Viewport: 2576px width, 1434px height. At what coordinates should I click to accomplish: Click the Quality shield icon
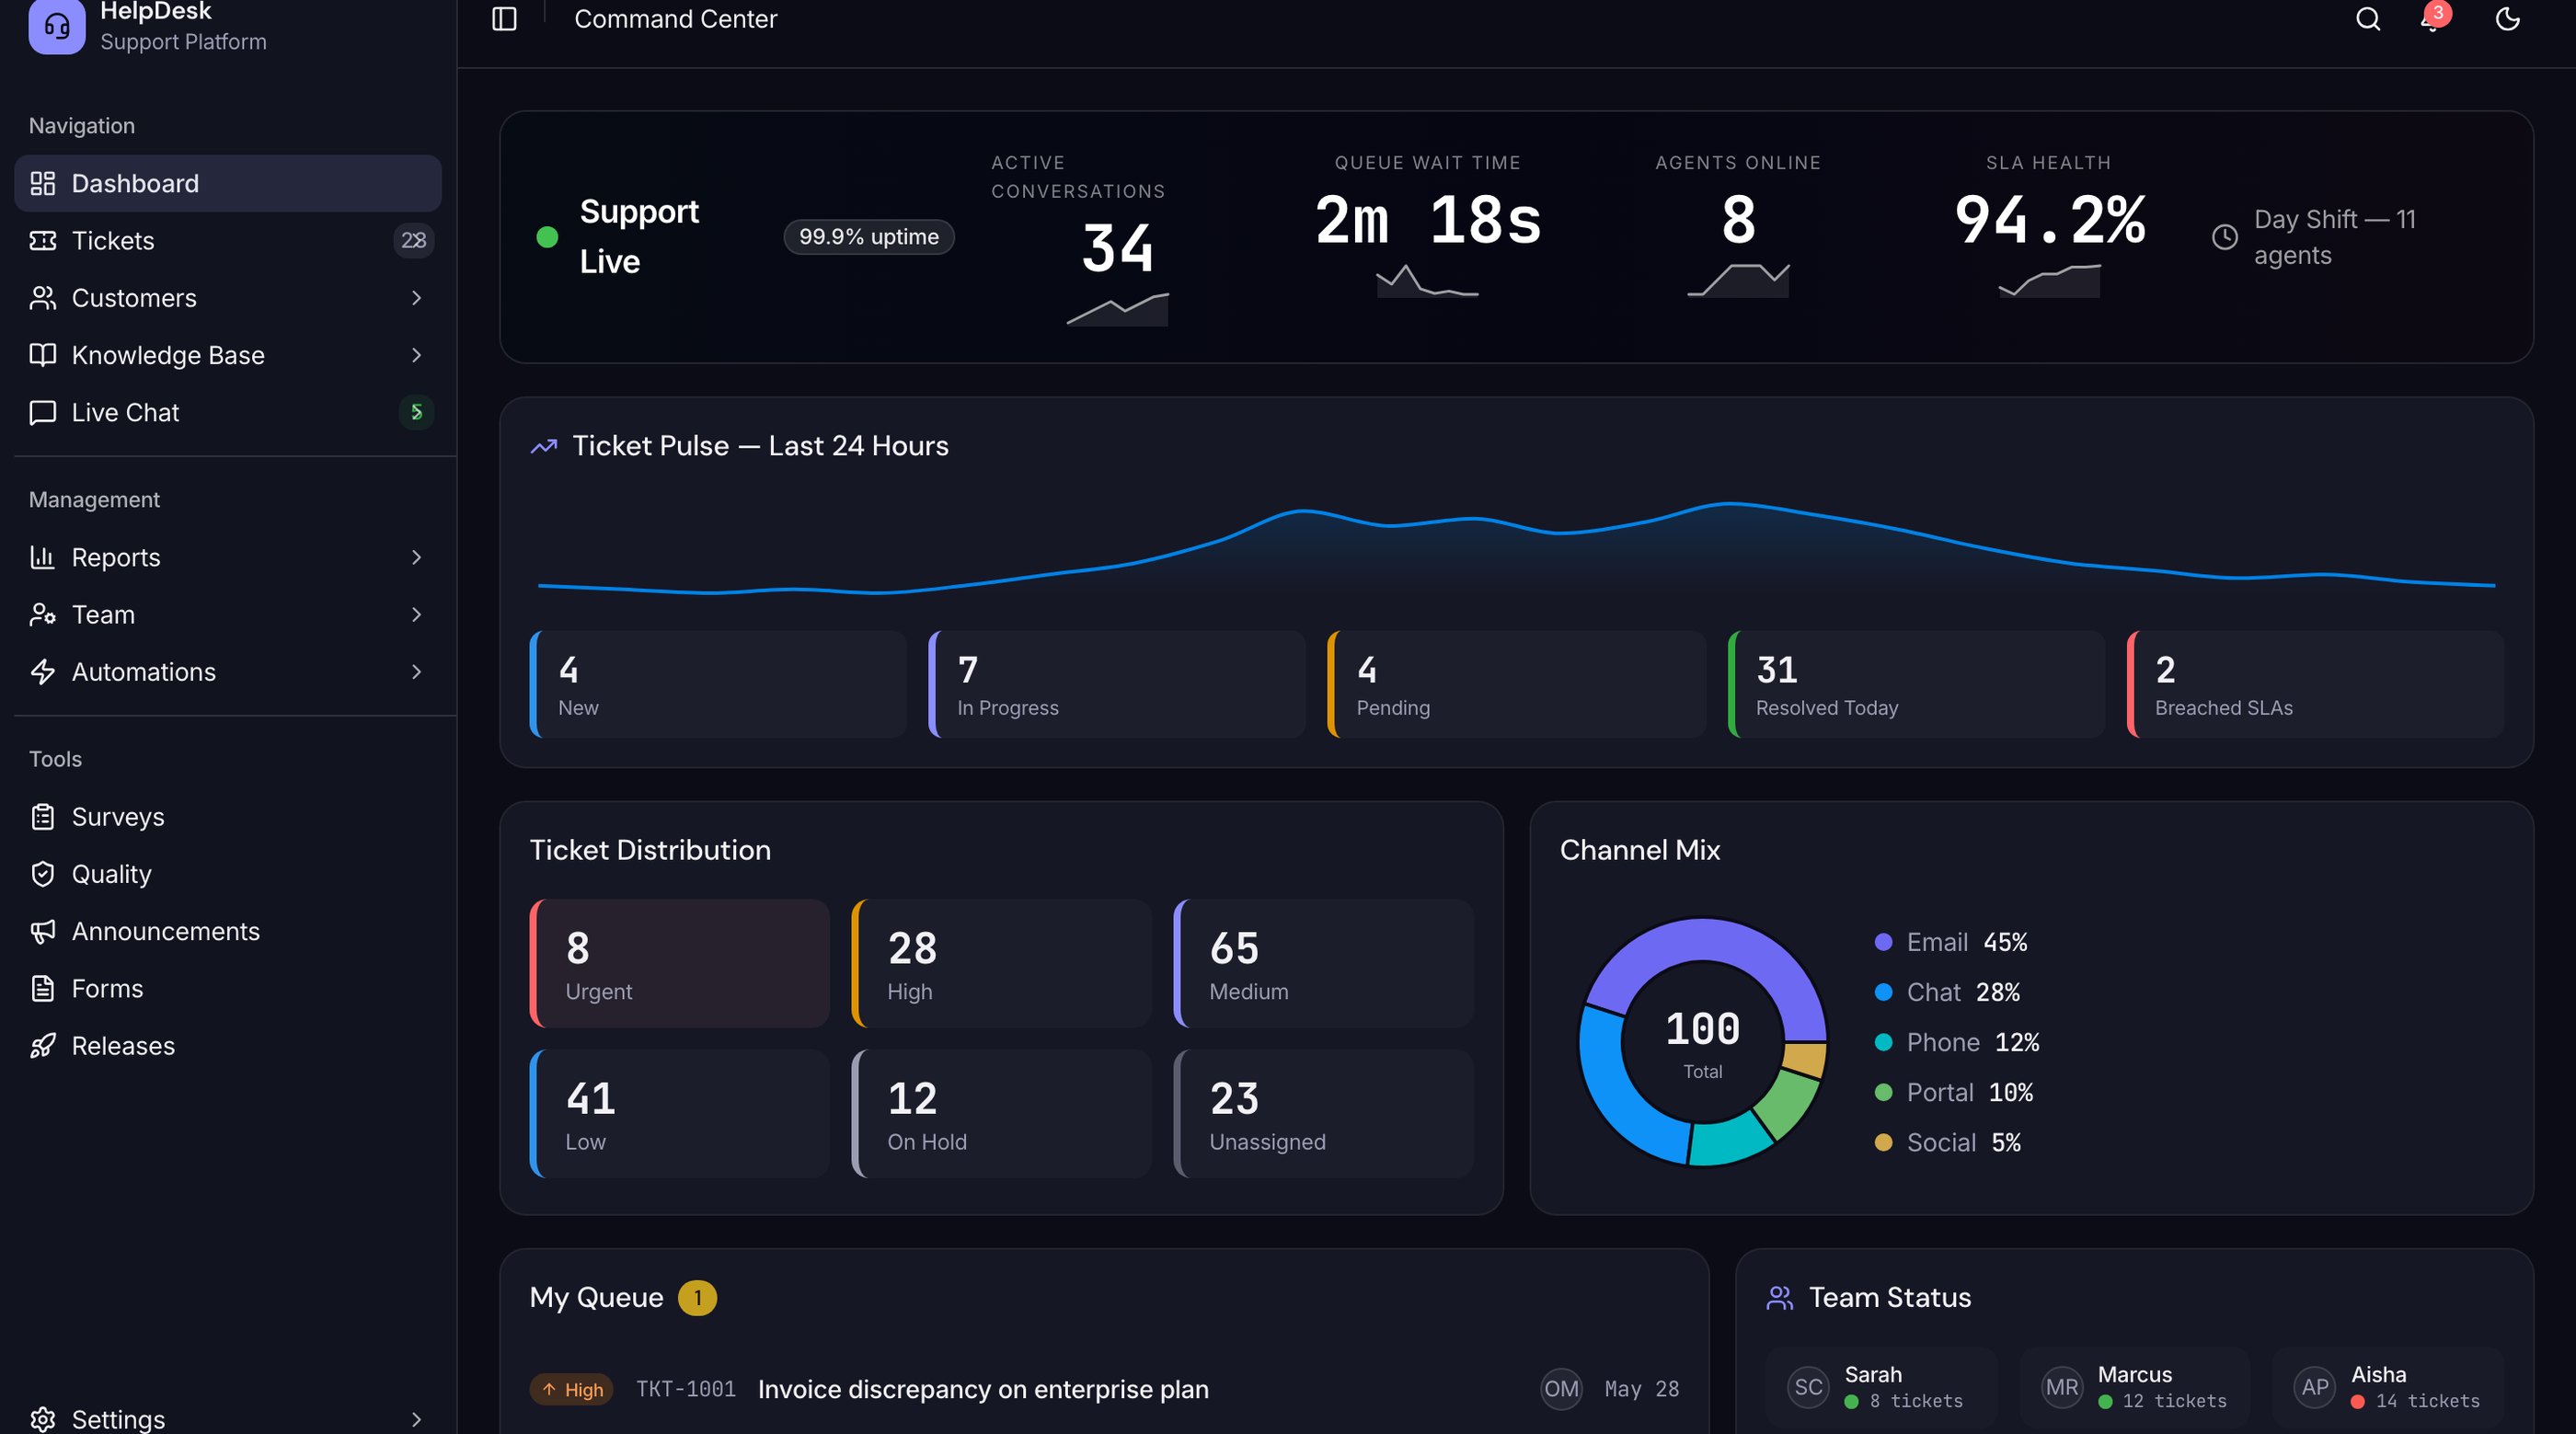(x=42, y=874)
